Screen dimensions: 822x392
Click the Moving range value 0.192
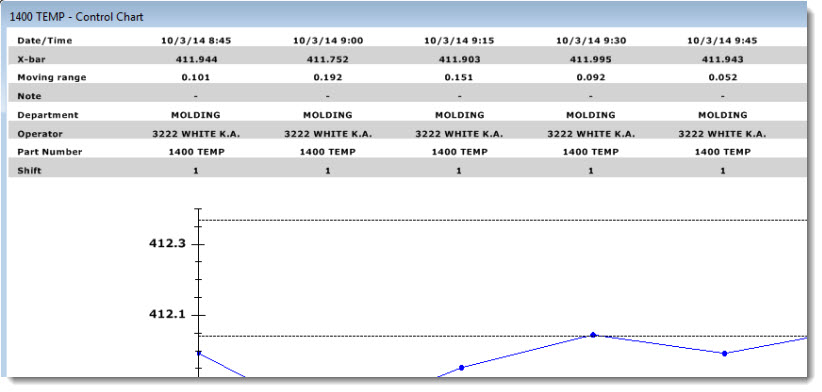328,78
